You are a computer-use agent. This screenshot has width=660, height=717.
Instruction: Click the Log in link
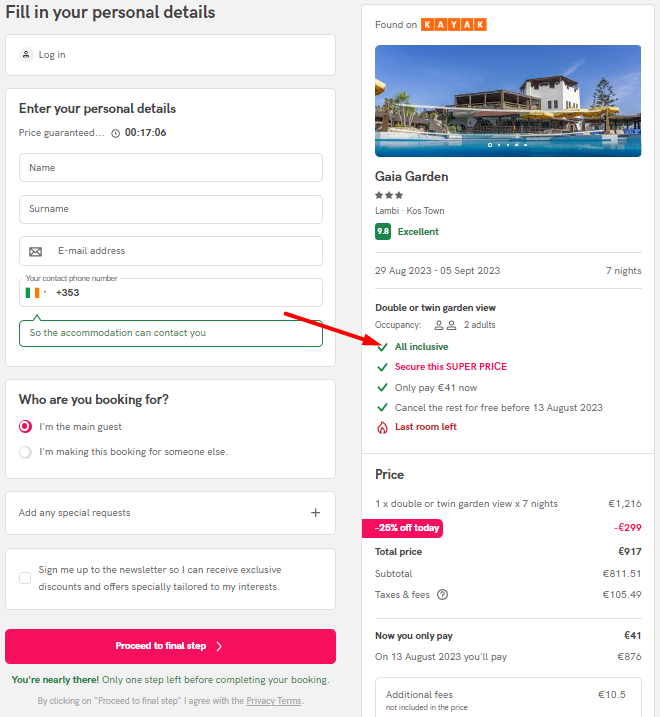pos(52,55)
